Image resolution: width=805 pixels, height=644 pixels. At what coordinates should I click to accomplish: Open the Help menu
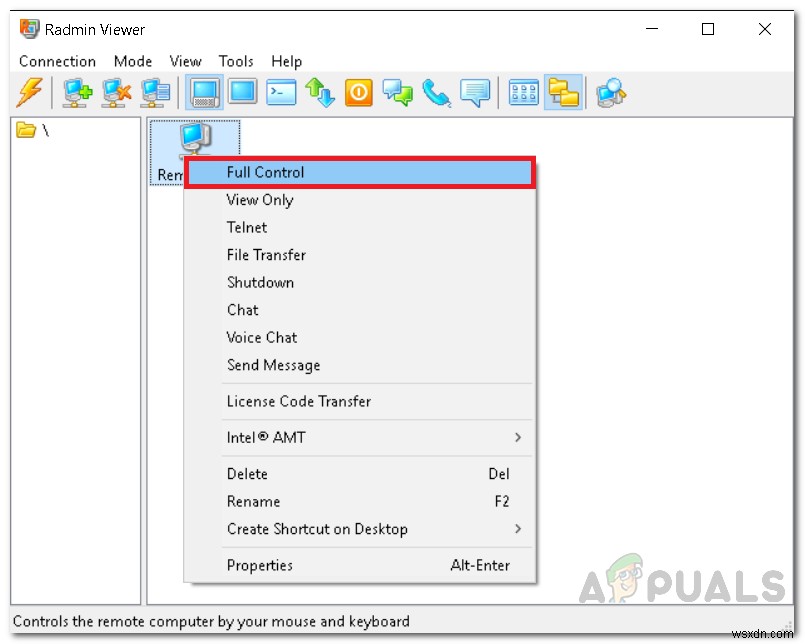click(286, 62)
